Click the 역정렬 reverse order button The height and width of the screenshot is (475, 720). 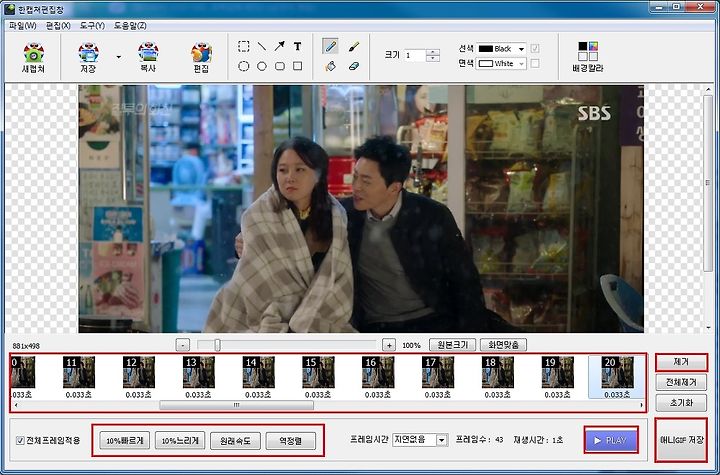(291, 441)
